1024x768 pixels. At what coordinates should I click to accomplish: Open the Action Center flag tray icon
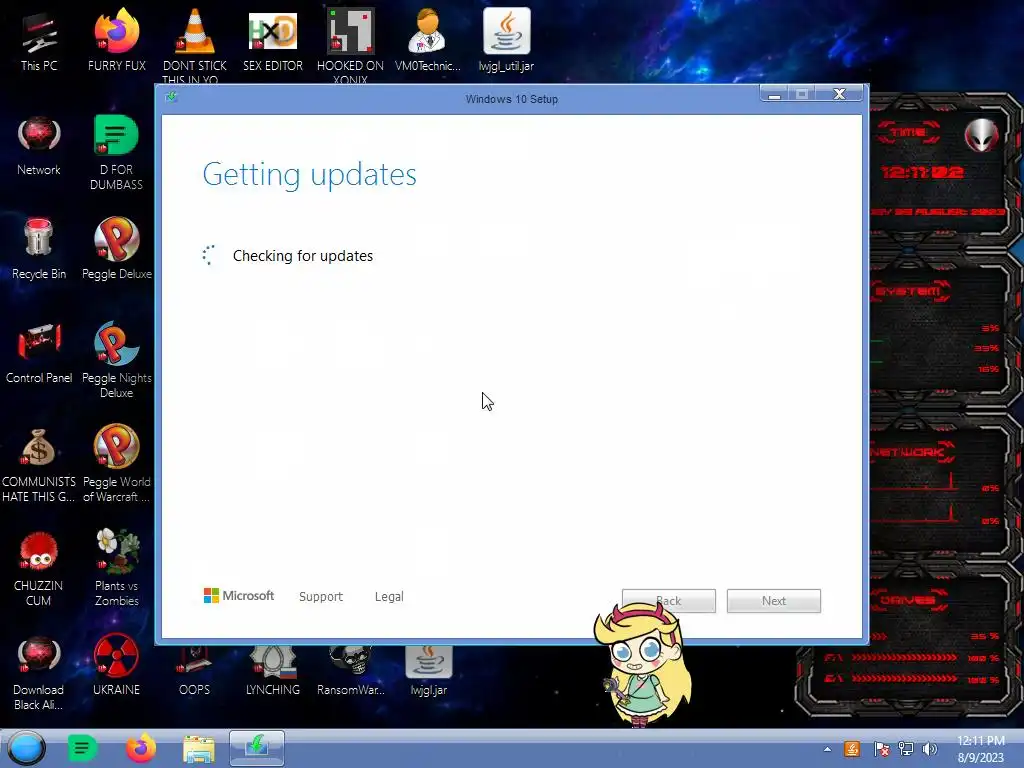880,749
